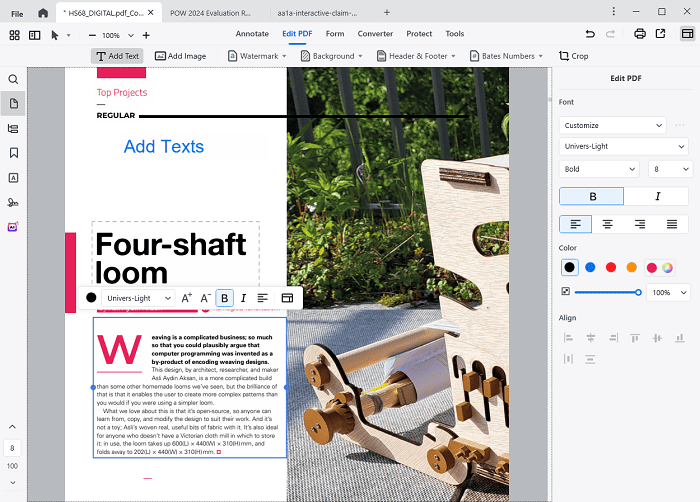The image size is (700, 502).
Task: Expand the font size 8 dropdown
Action: (668, 169)
